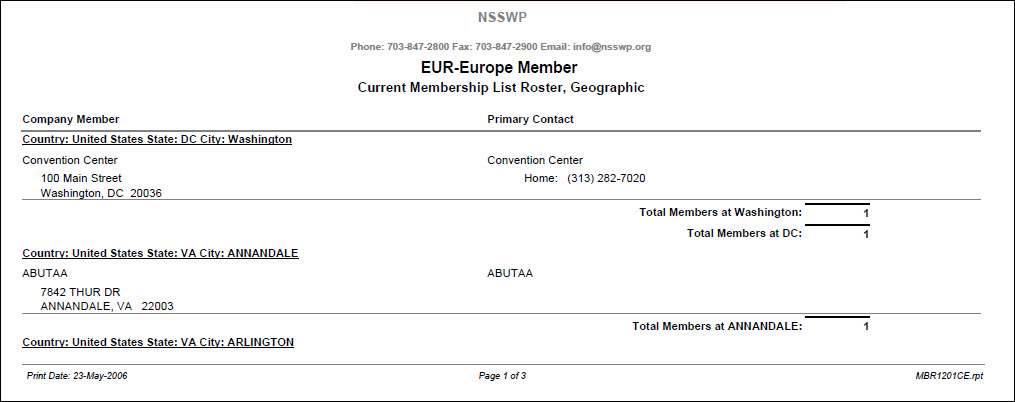The image size is (1015, 402).
Task: Click the info@nsswp.org email address
Action: click(x=613, y=47)
